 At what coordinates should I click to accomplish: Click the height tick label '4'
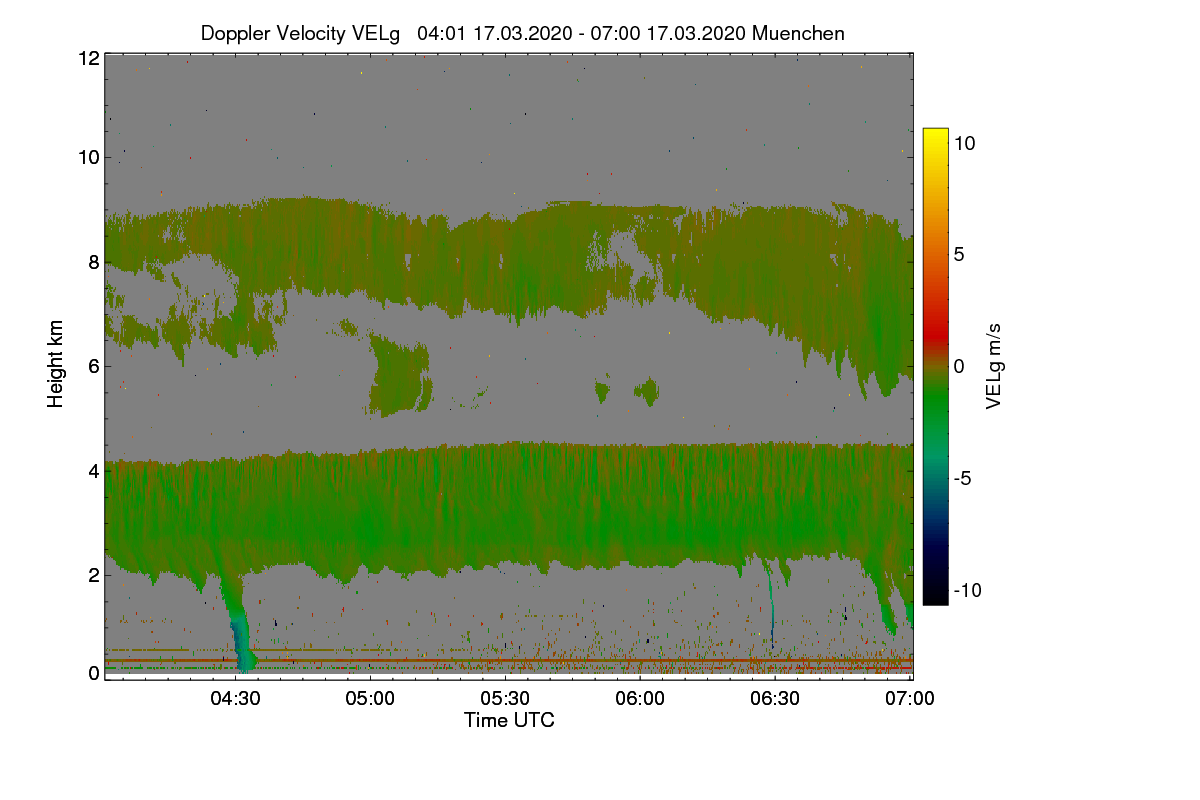[x=93, y=470]
